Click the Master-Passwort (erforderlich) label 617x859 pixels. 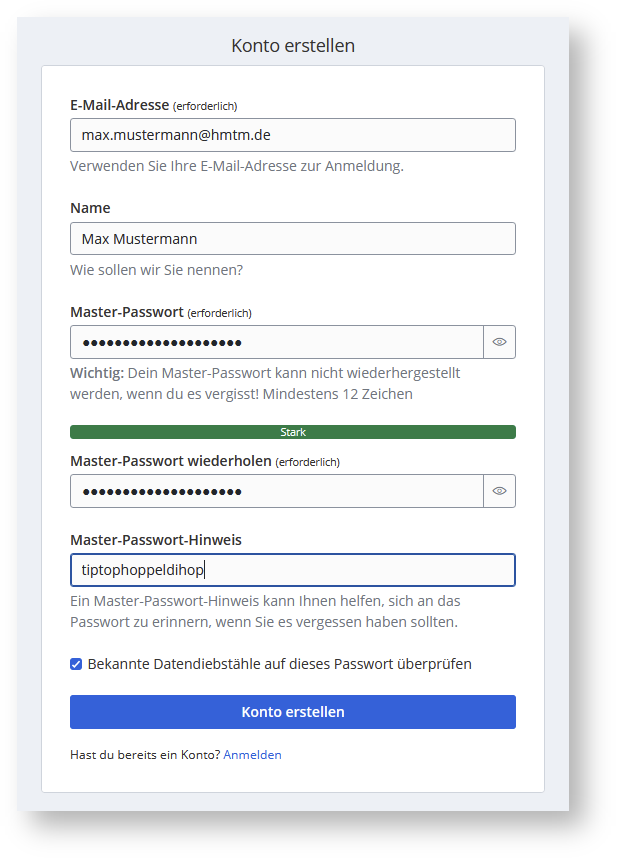(x=127, y=312)
